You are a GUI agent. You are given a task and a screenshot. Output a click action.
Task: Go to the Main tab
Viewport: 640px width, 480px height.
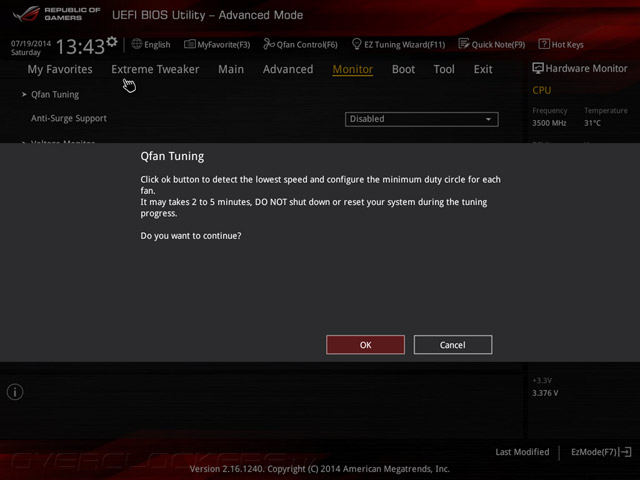tap(231, 69)
